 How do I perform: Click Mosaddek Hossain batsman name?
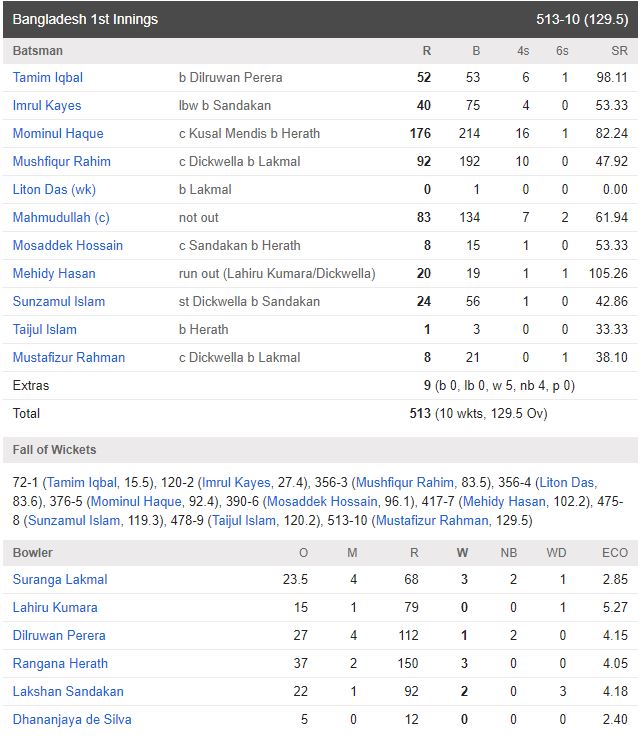point(68,245)
